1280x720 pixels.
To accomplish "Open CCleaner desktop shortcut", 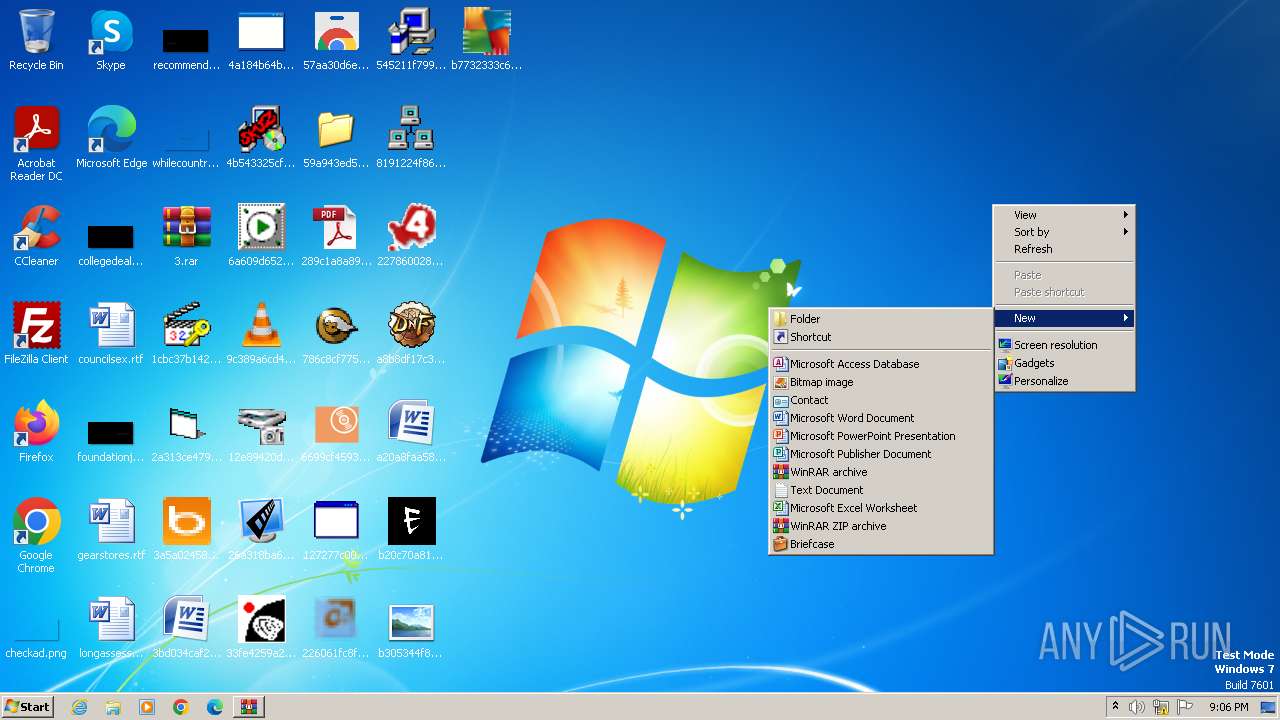I will (x=36, y=236).
